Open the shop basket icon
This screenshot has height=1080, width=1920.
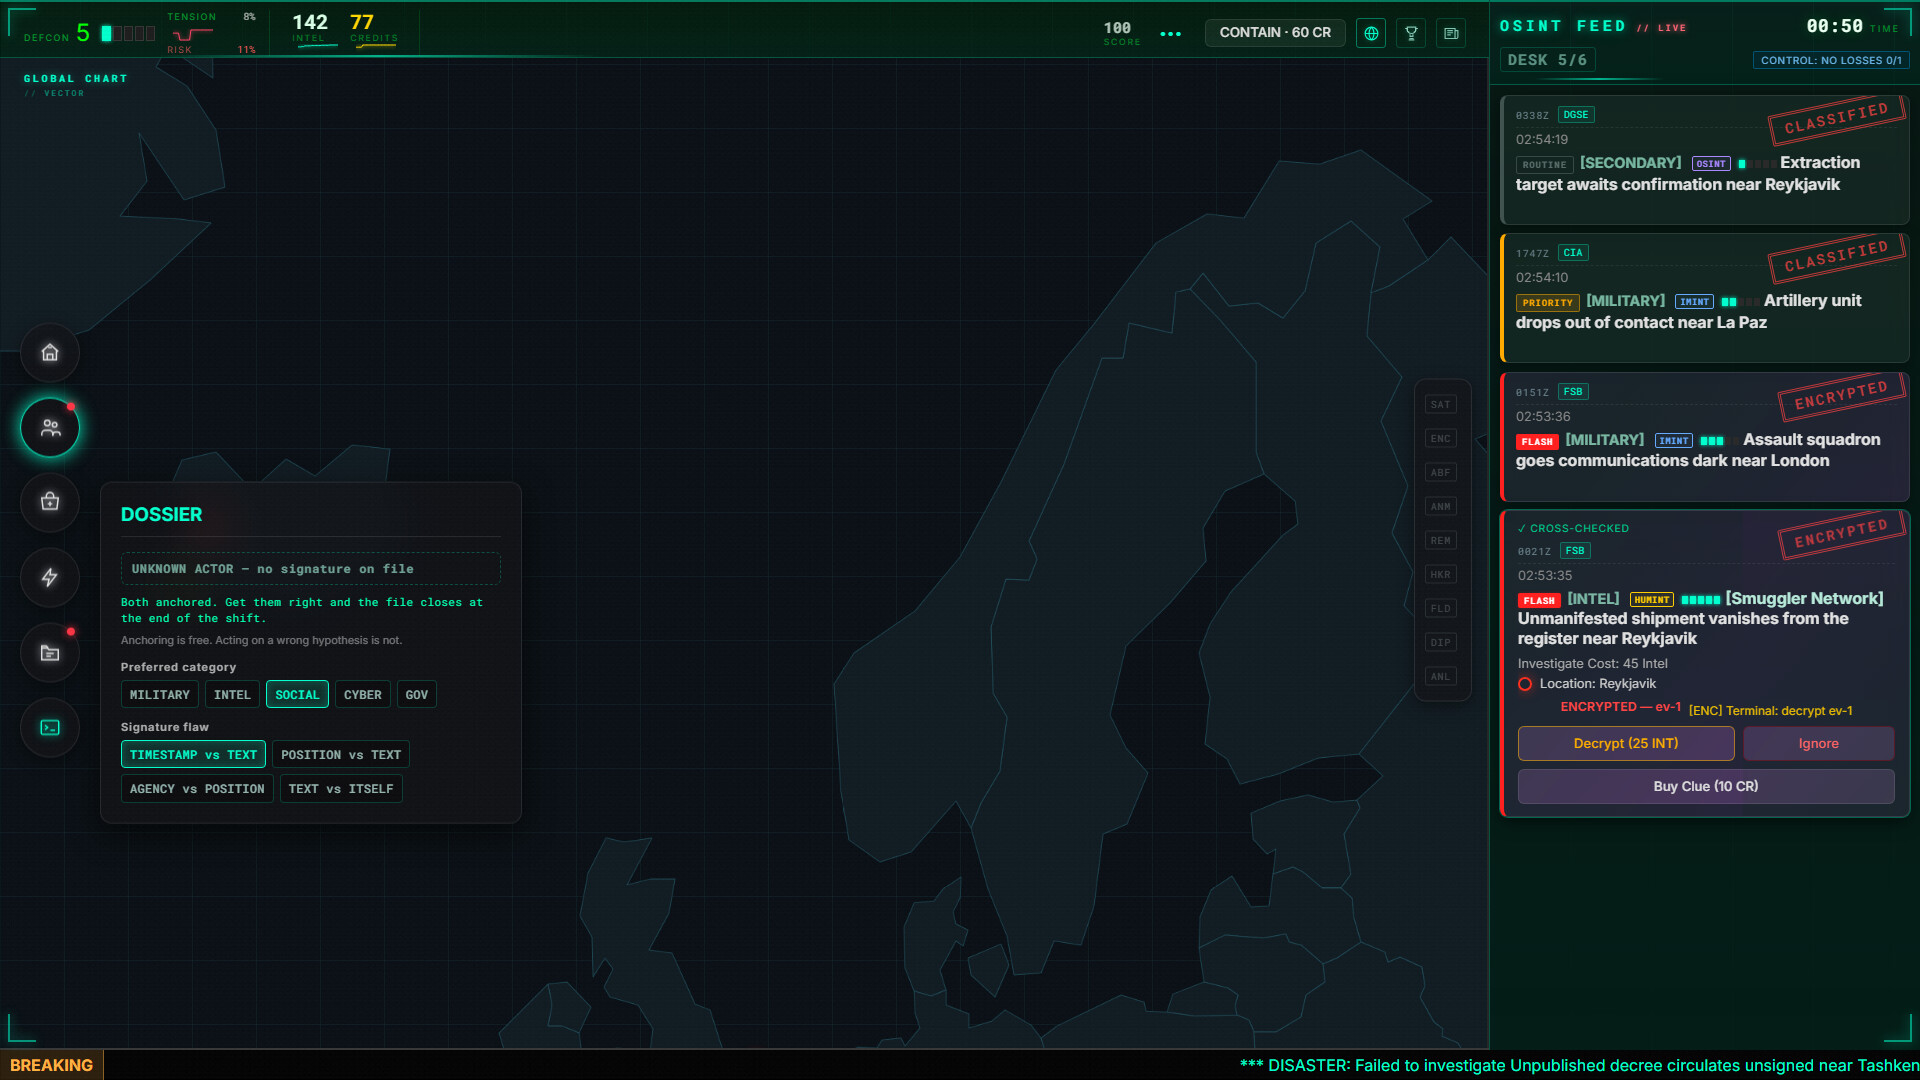[50, 502]
